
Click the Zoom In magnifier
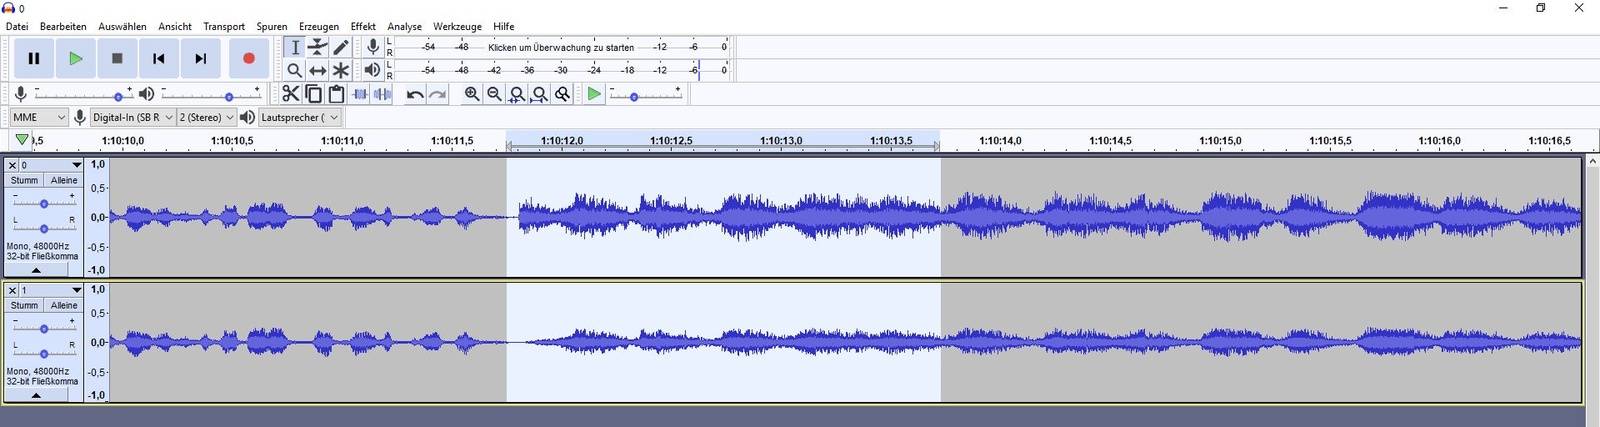pos(472,94)
